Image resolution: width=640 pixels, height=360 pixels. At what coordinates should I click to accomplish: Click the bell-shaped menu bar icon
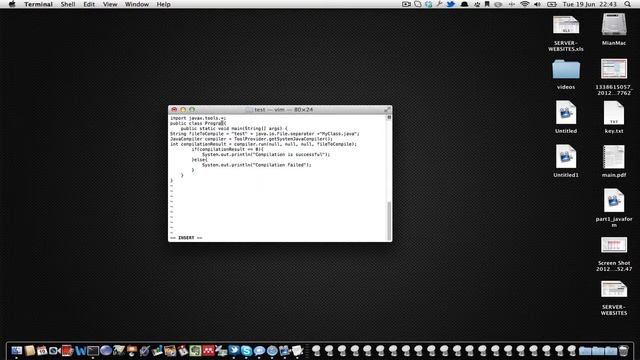[x=464, y=4]
